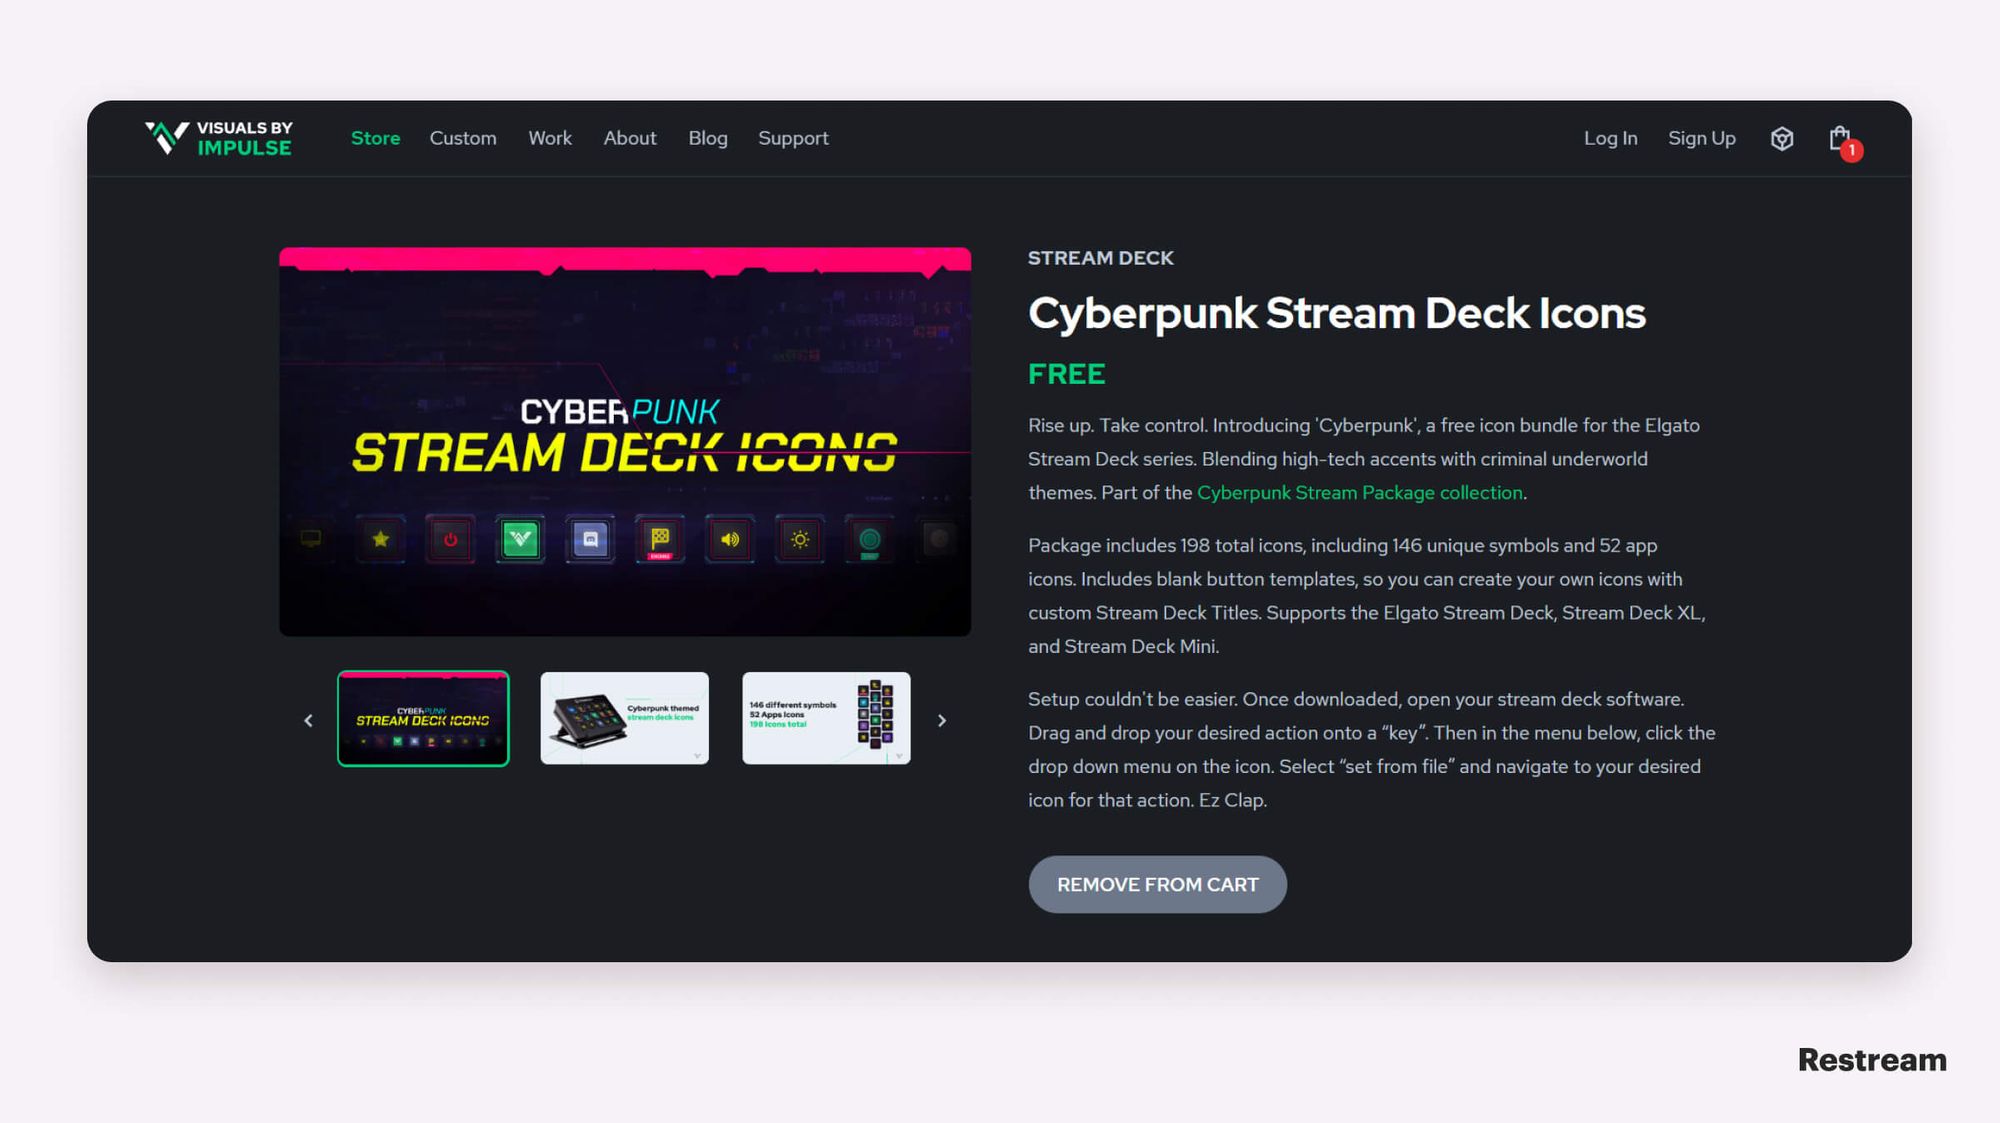The height and width of the screenshot is (1123, 2000).
Task: Open the Store menu item
Action: (374, 137)
